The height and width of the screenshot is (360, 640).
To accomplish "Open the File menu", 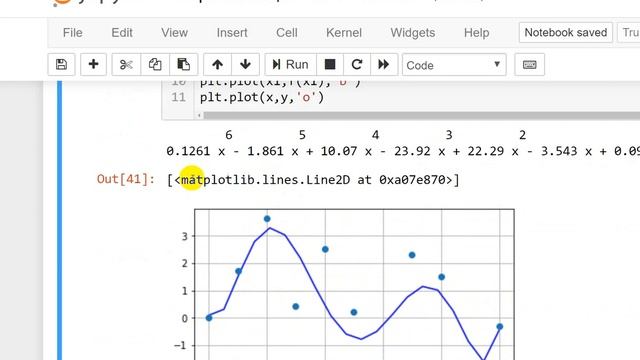I will click(73, 33).
